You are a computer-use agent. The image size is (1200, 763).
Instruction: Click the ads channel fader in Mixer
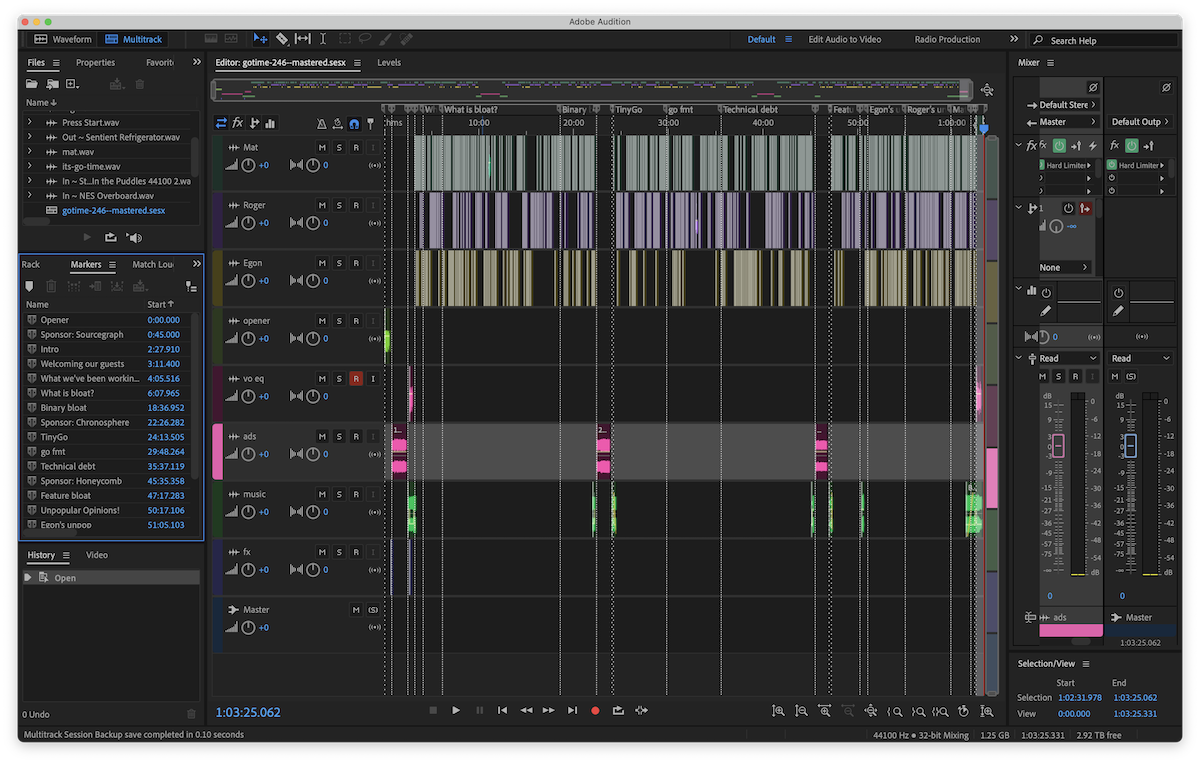1058,446
